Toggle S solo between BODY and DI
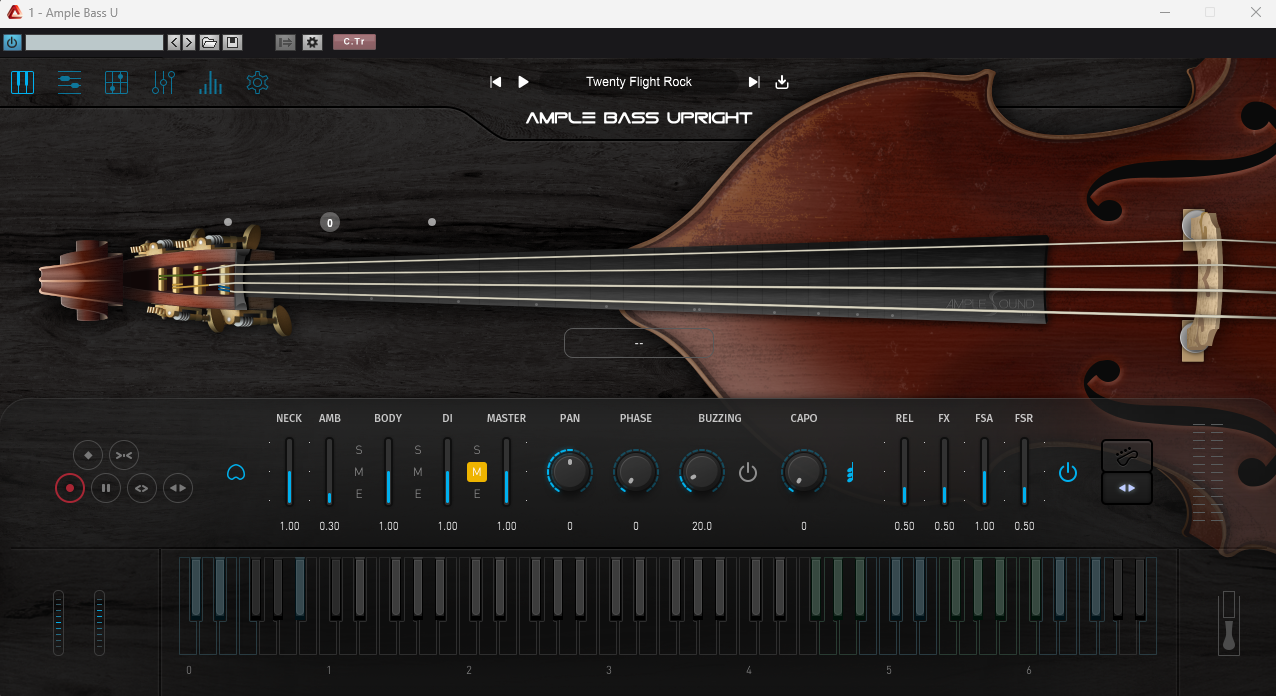Viewport: 1276px width, 696px height. (x=418, y=450)
